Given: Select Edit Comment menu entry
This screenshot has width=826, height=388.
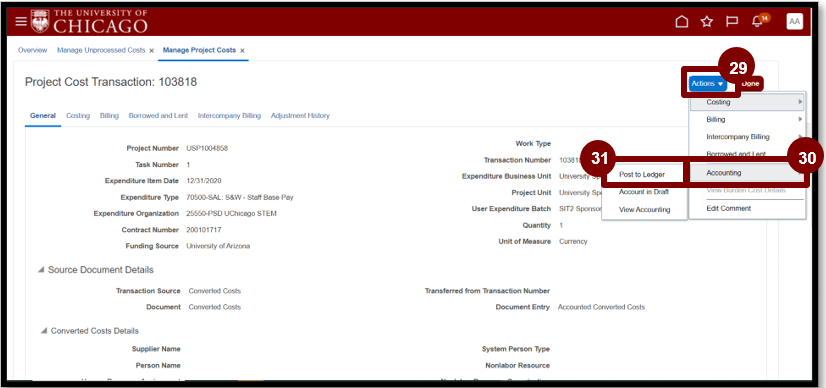Looking at the screenshot, I should [729, 208].
